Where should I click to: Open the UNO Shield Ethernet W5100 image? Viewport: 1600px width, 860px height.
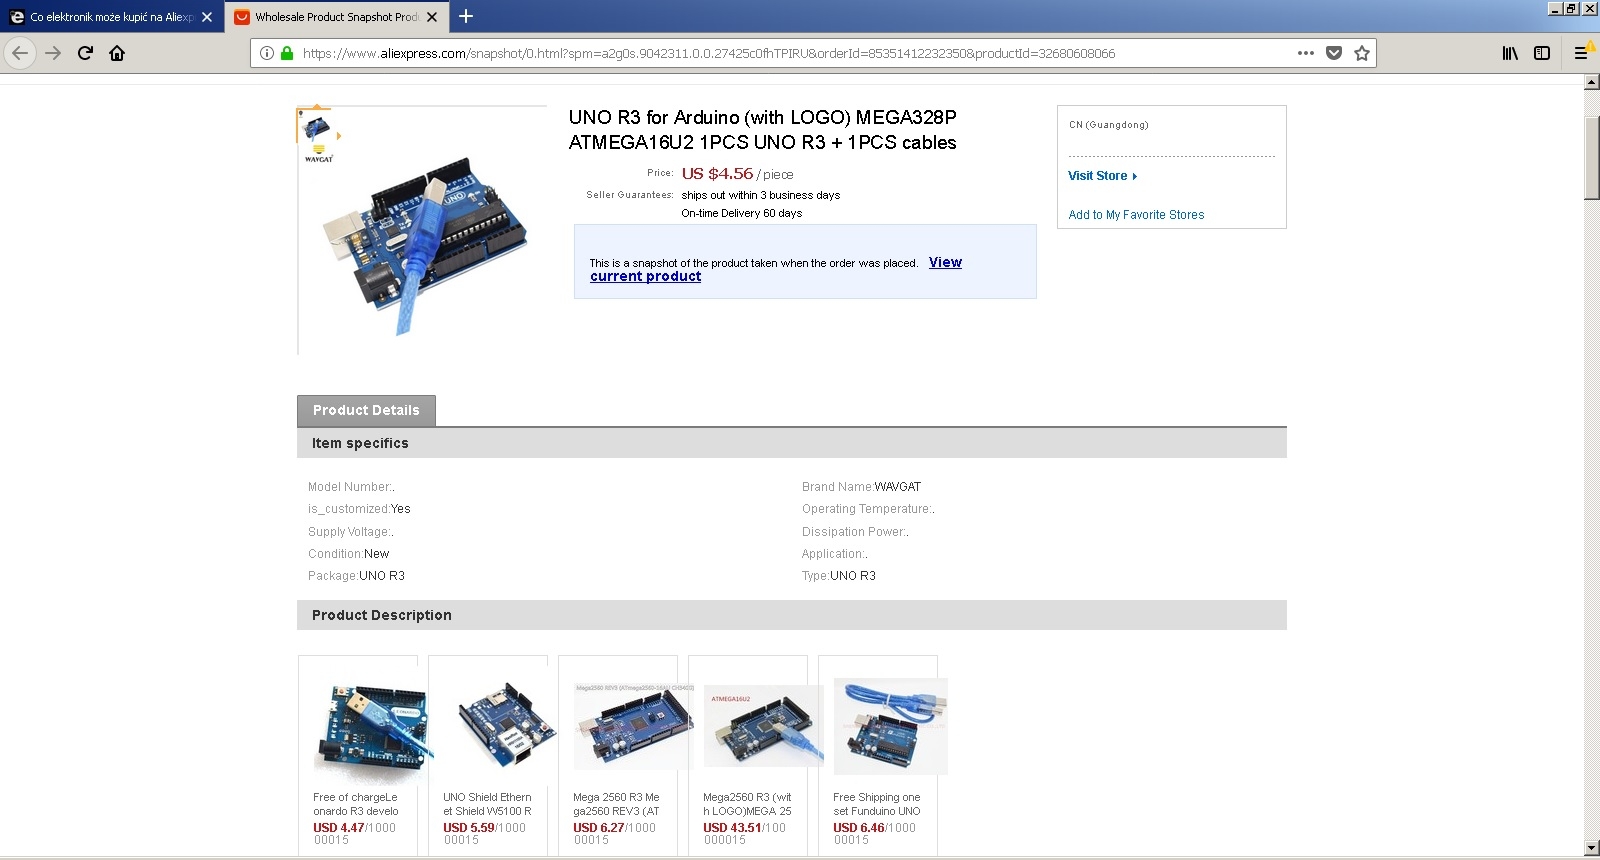[x=502, y=728]
